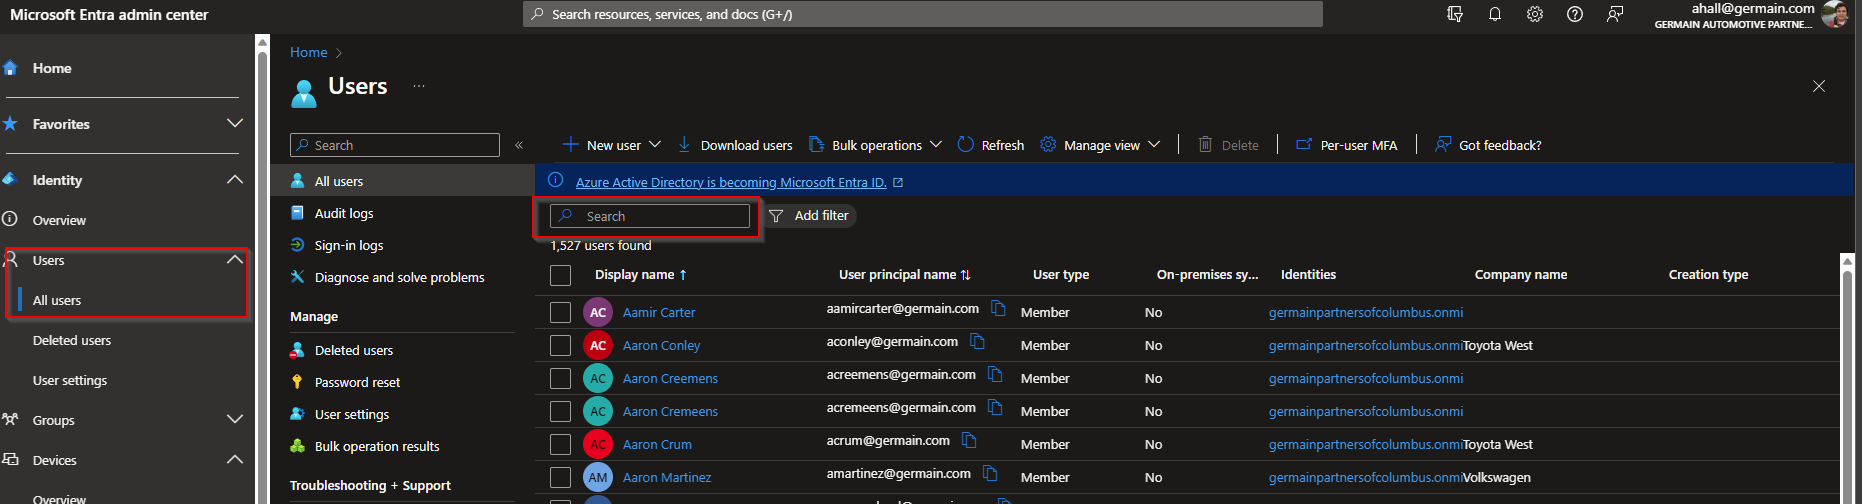This screenshot has height=504, width=1862.
Task: Copy aconley@germain.com to clipboard
Action: [x=978, y=341]
